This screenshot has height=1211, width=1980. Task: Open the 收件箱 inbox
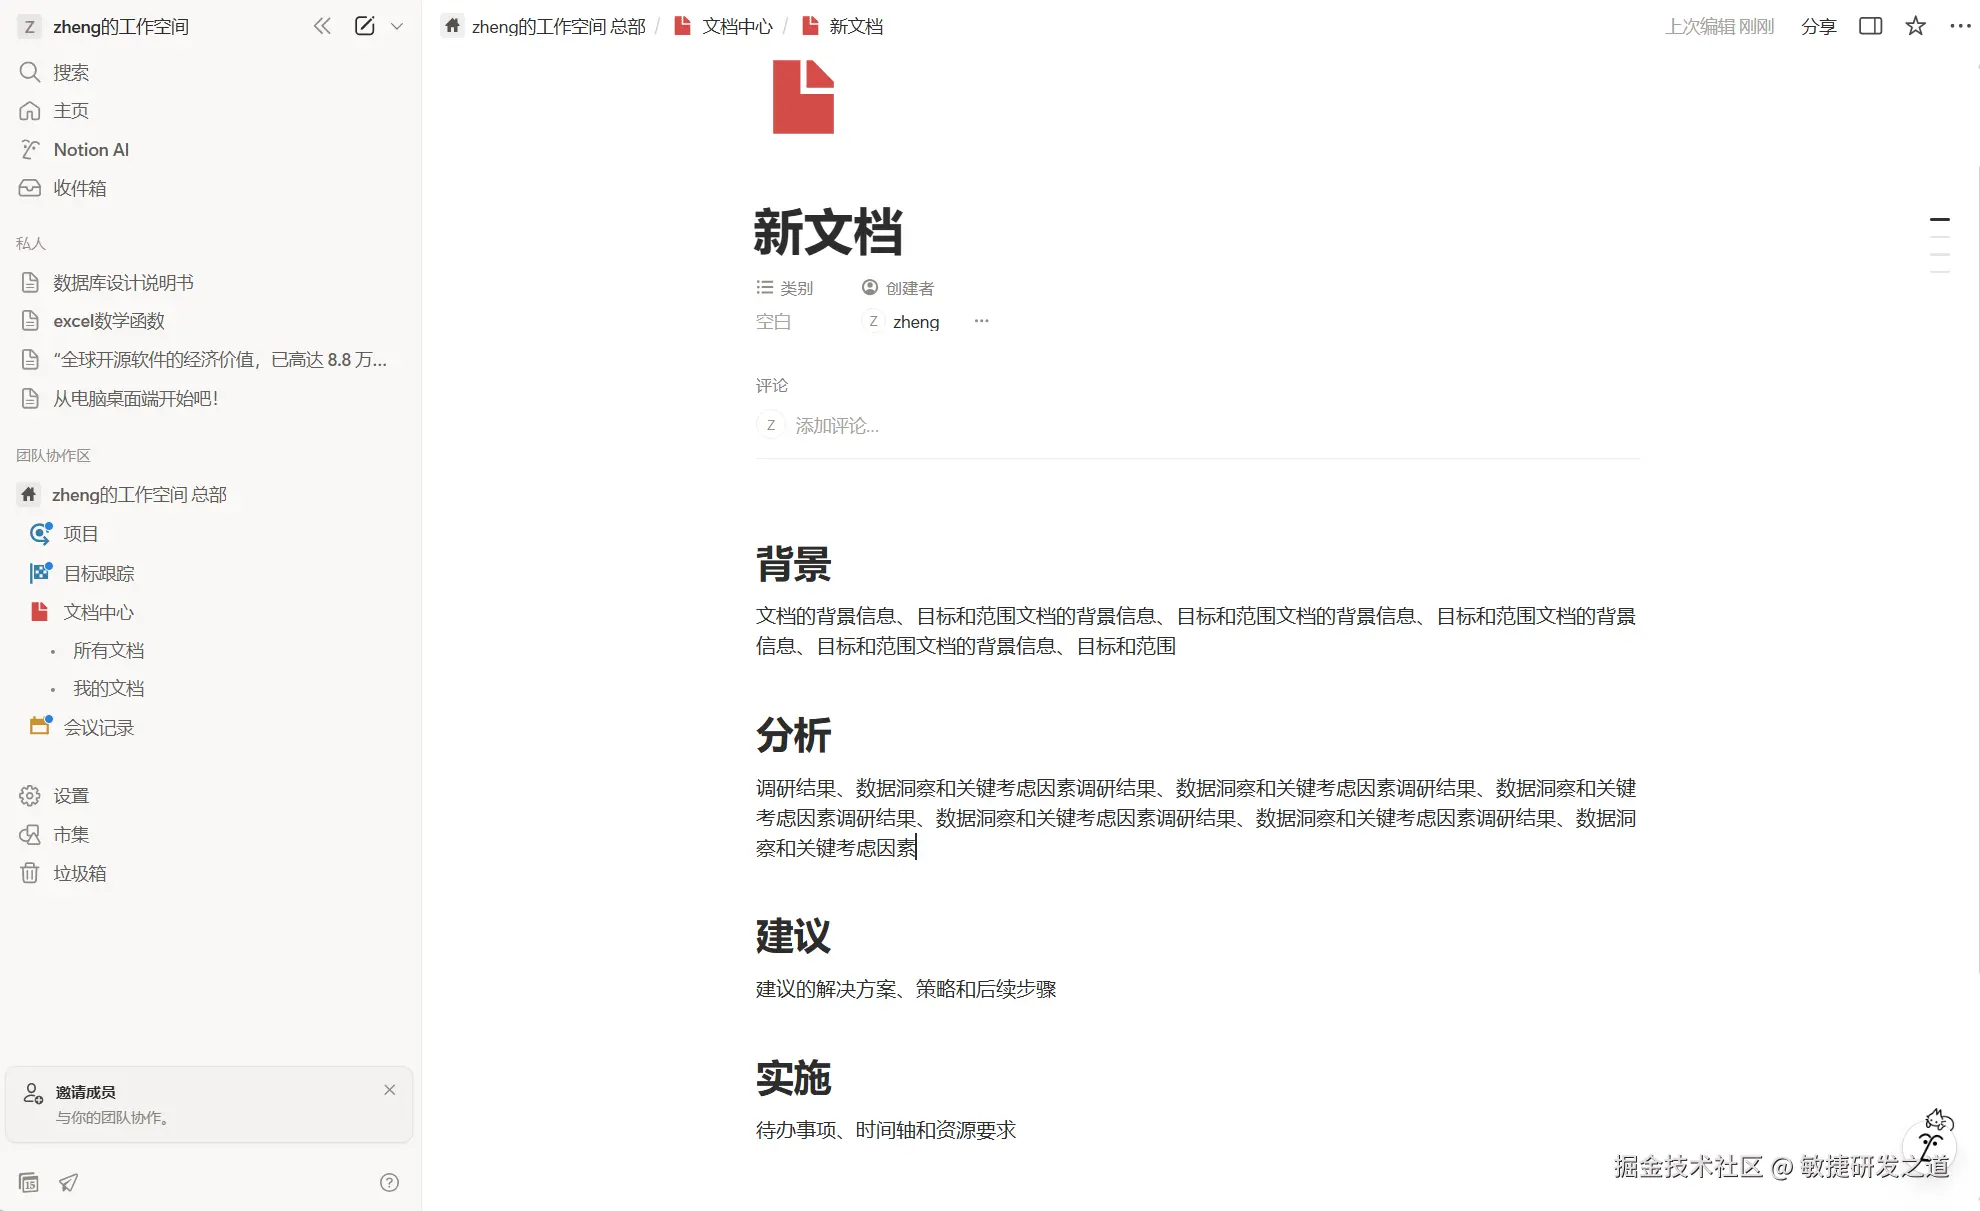tap(79, 188)
